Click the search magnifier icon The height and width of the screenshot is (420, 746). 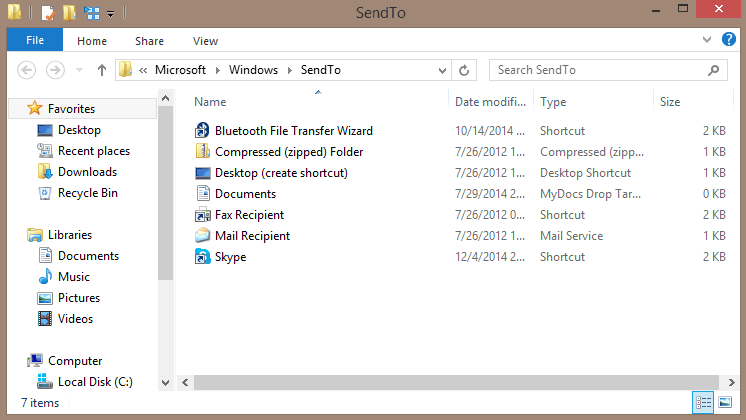[713, 70]
